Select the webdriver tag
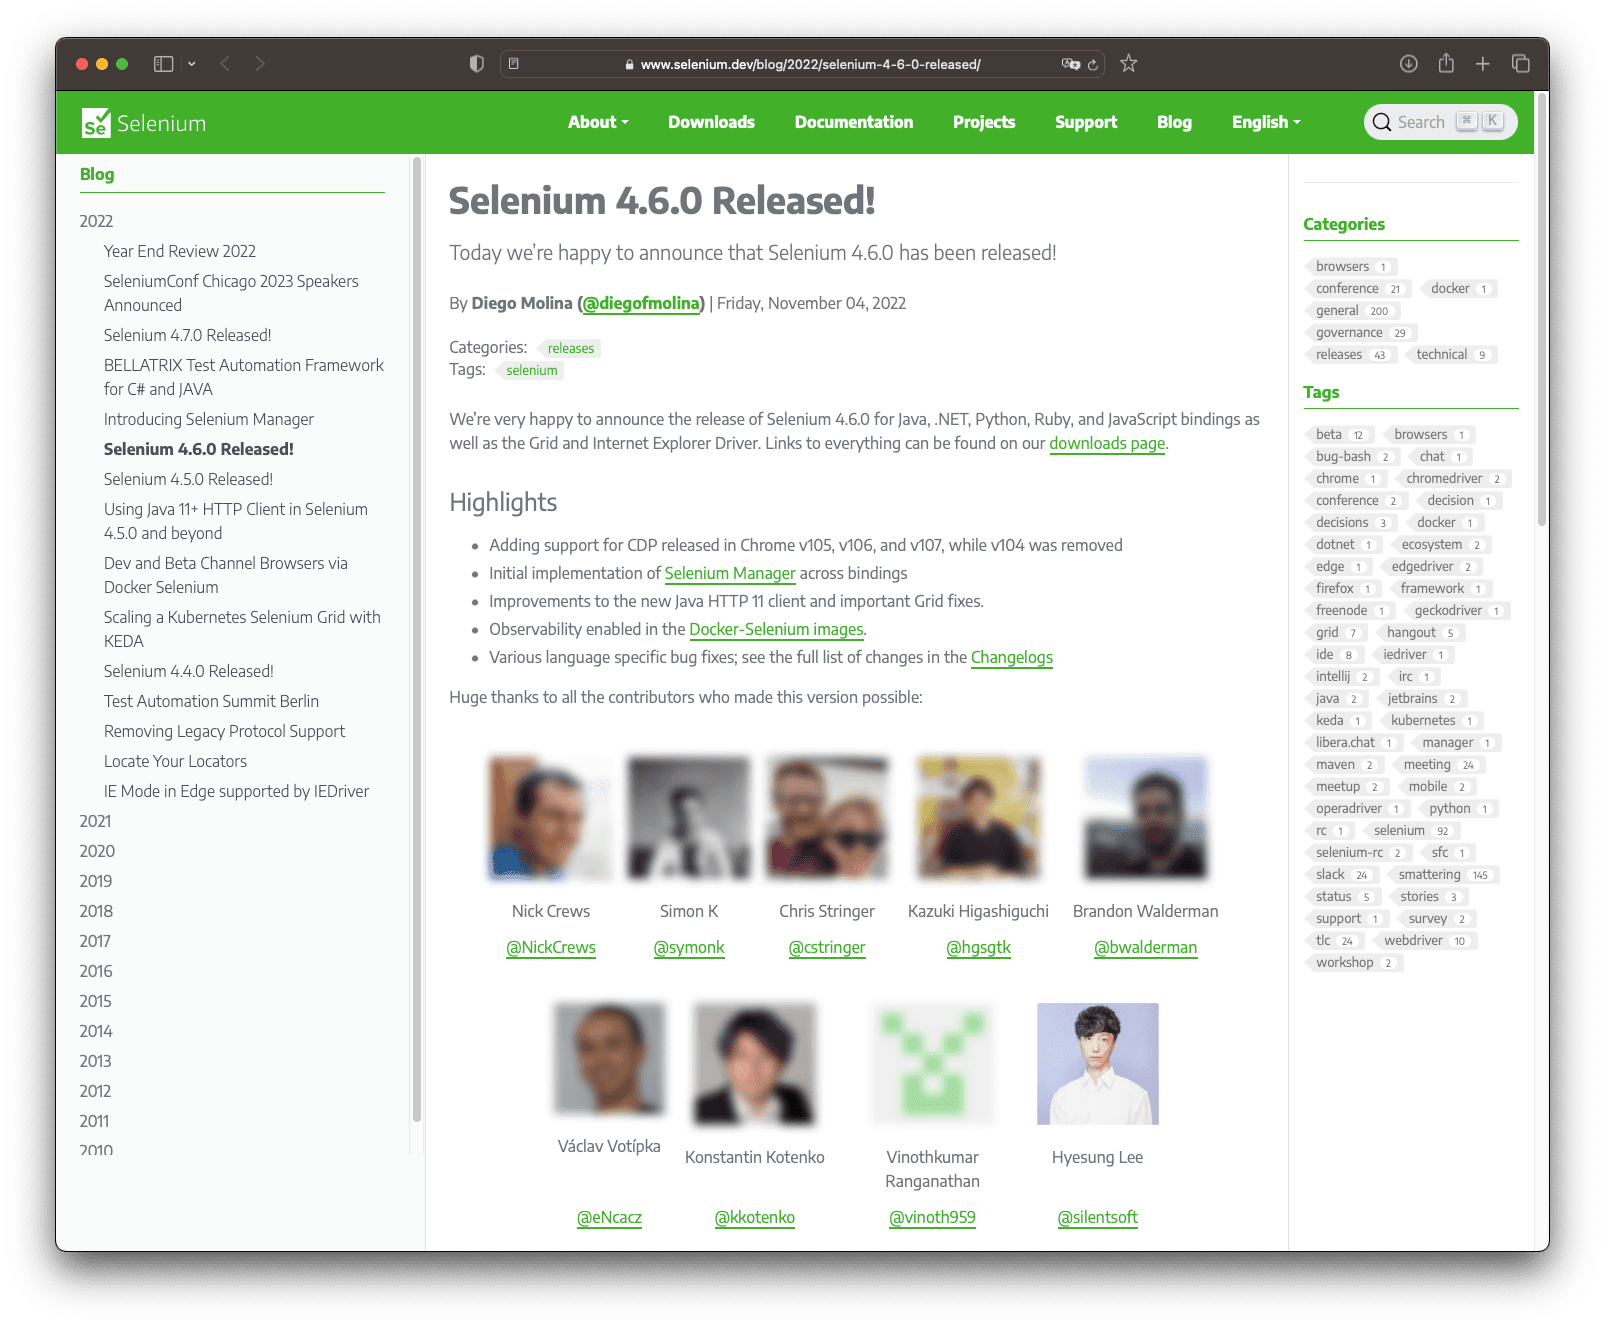The width and height of the screenshot is (1605, 1325). (1423, 941)
